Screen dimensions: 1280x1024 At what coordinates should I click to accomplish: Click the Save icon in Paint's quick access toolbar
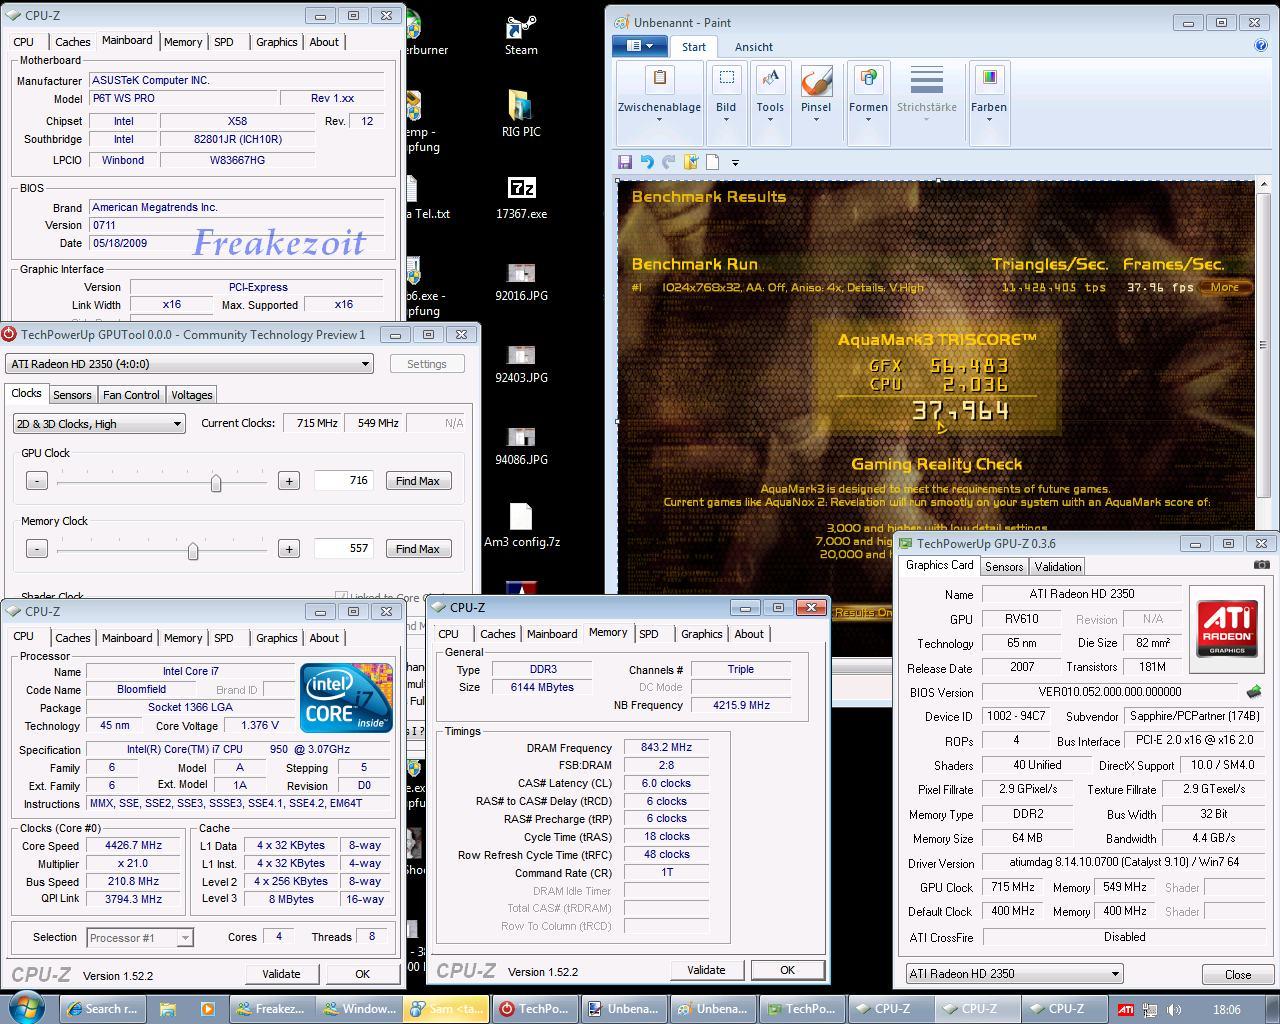click(x=625, y=162)
